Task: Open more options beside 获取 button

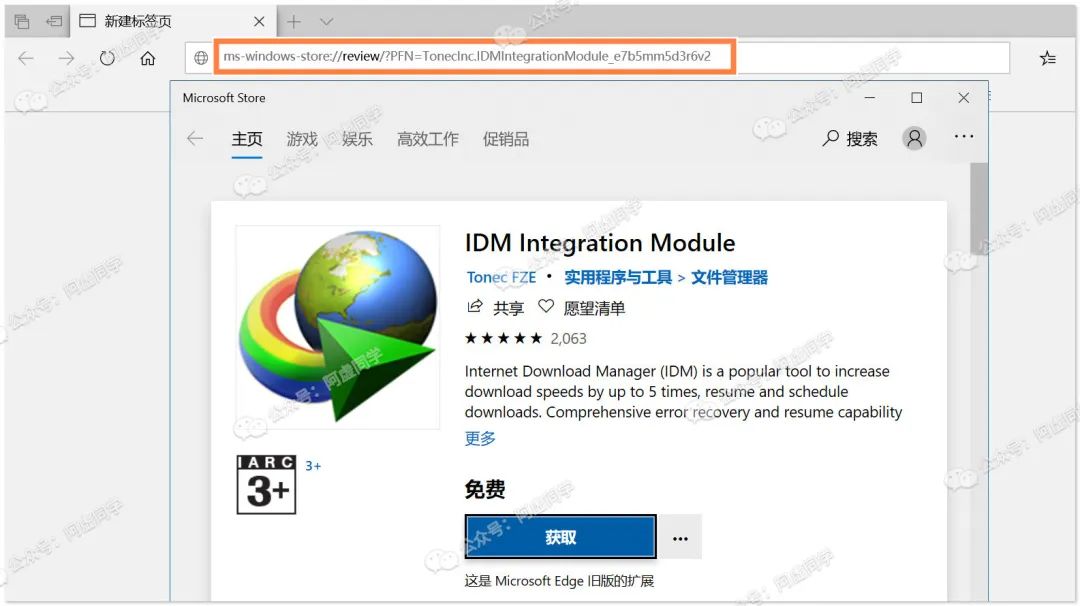Action: click(680, 536)
